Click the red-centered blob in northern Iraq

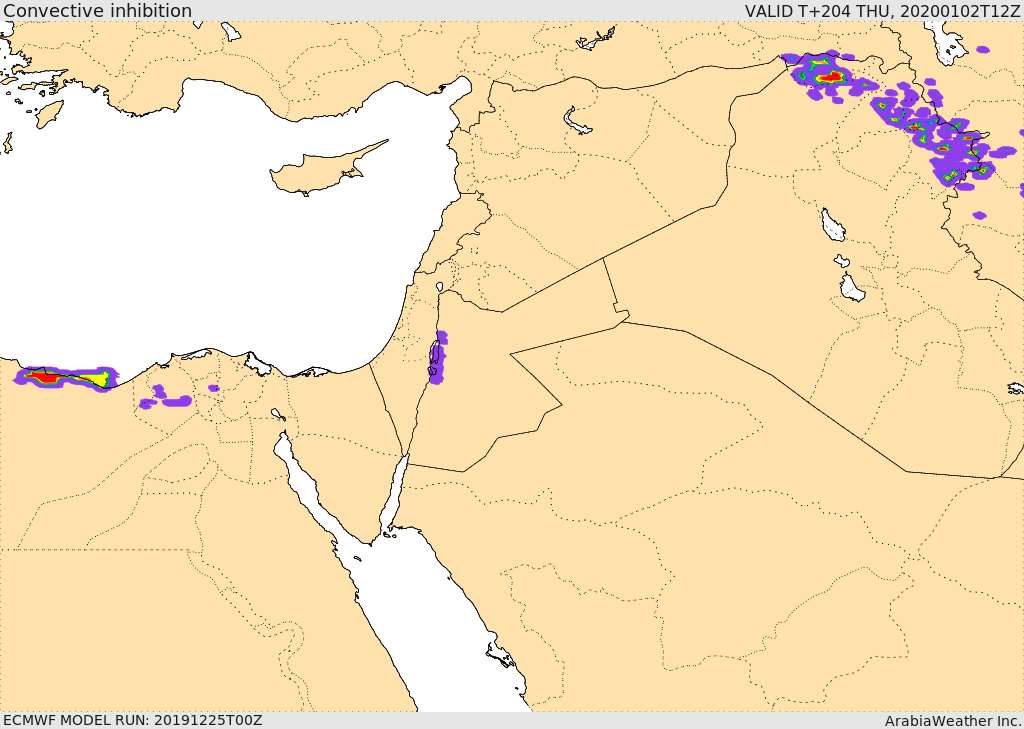coord(831,77)
